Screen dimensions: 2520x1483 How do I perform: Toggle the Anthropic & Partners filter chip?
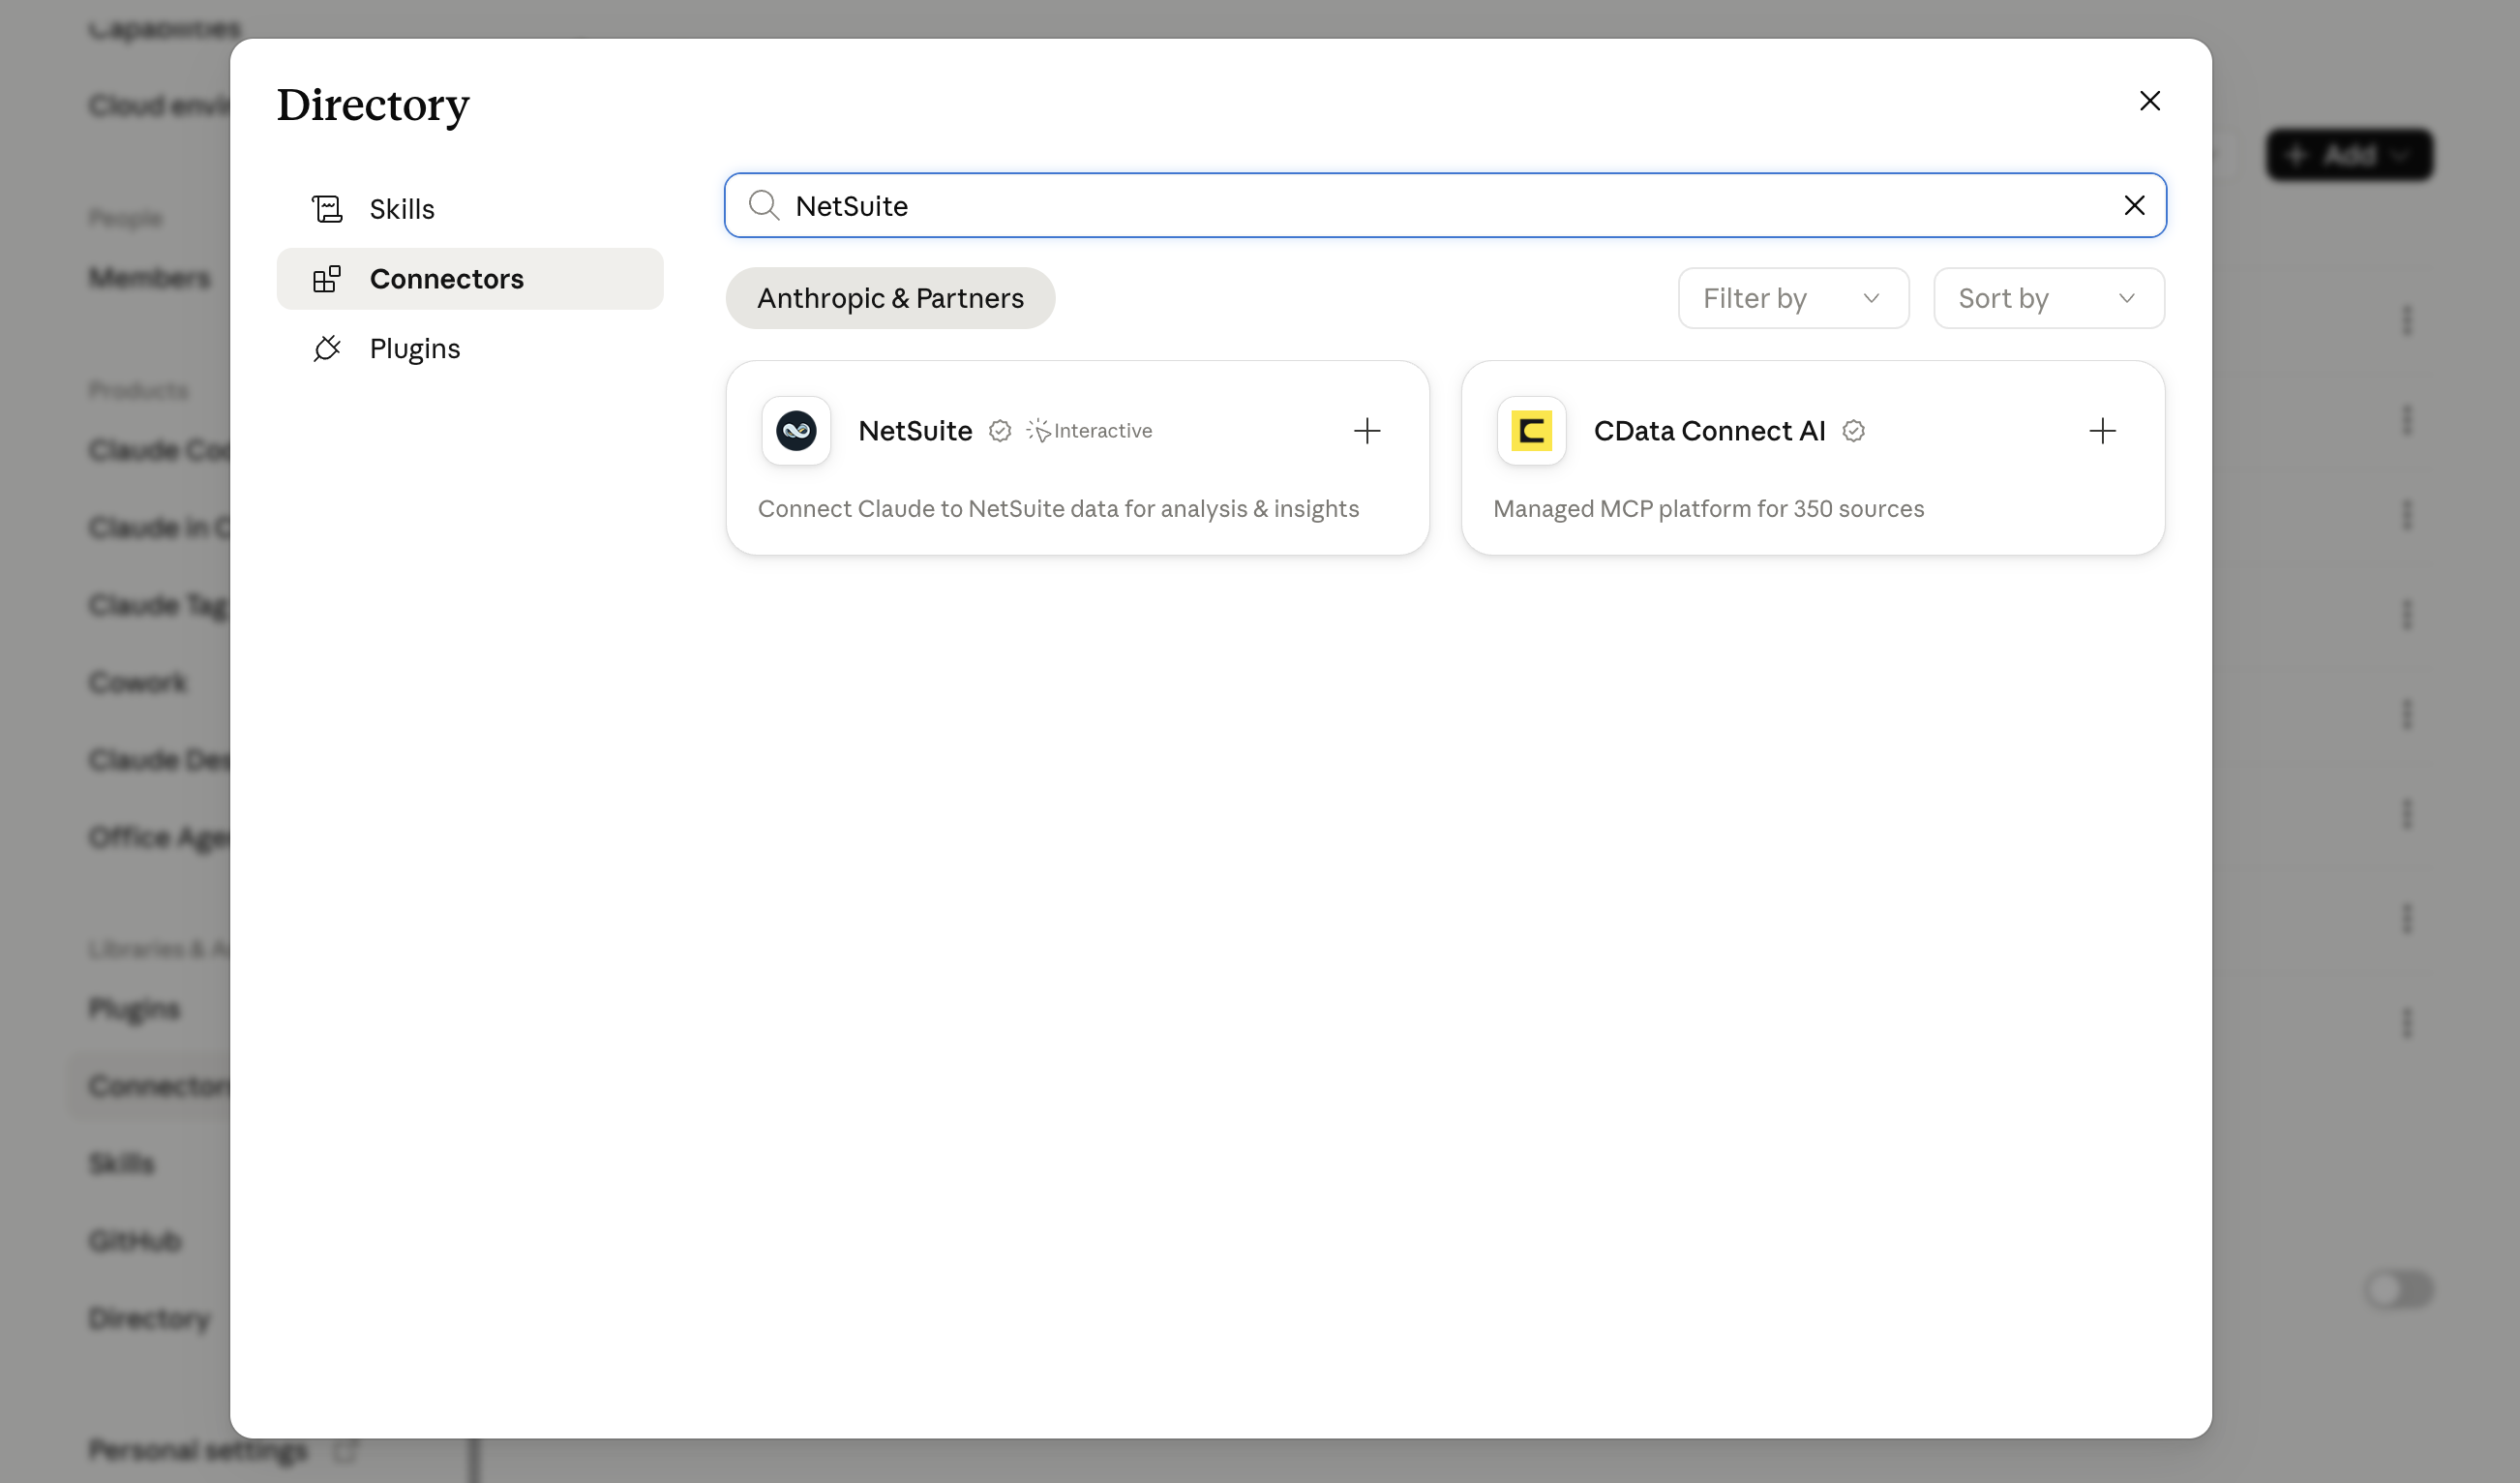coord(890,298)
